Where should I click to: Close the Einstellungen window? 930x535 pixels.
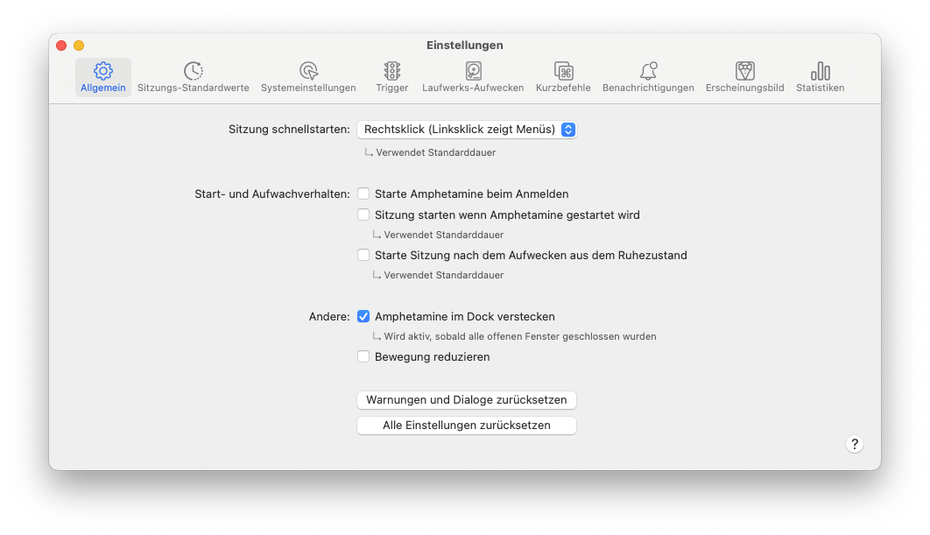pos(61,46)
